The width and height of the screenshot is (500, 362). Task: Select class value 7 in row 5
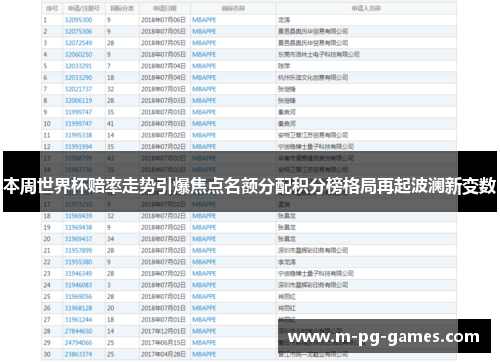click(109, 66)
